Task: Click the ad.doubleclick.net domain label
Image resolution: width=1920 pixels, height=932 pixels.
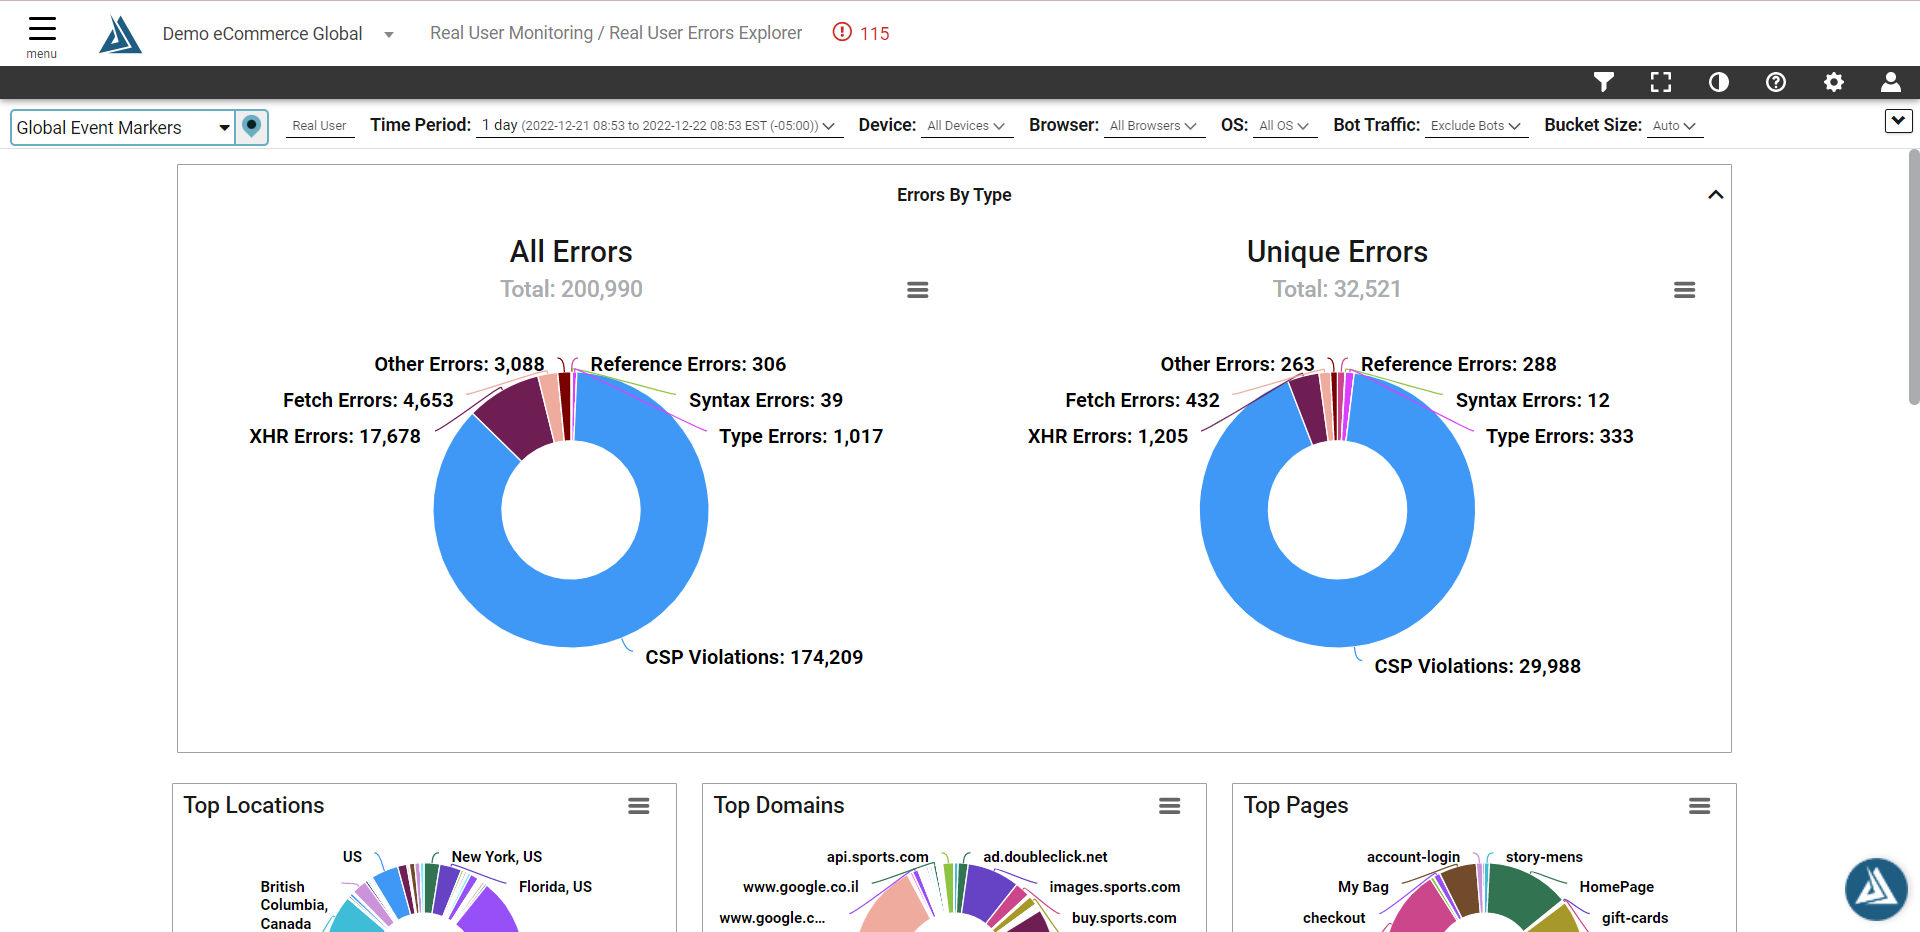Action: point(1045,857)
